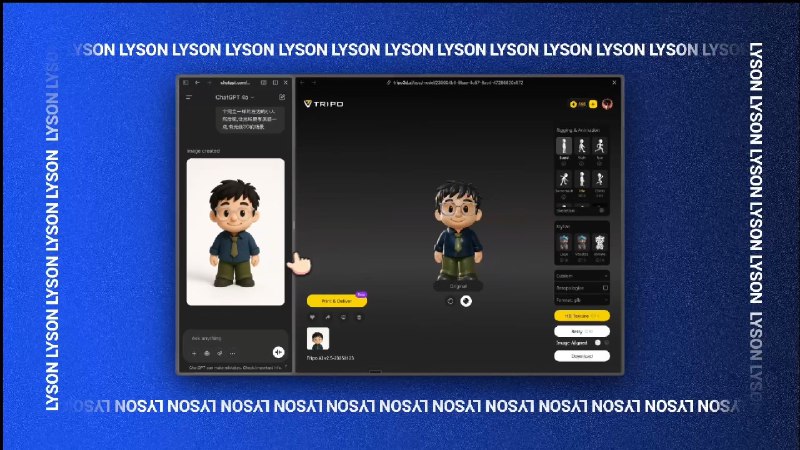800x450 pixels.
Task: Click the white Download button
Action: [582, 356]
